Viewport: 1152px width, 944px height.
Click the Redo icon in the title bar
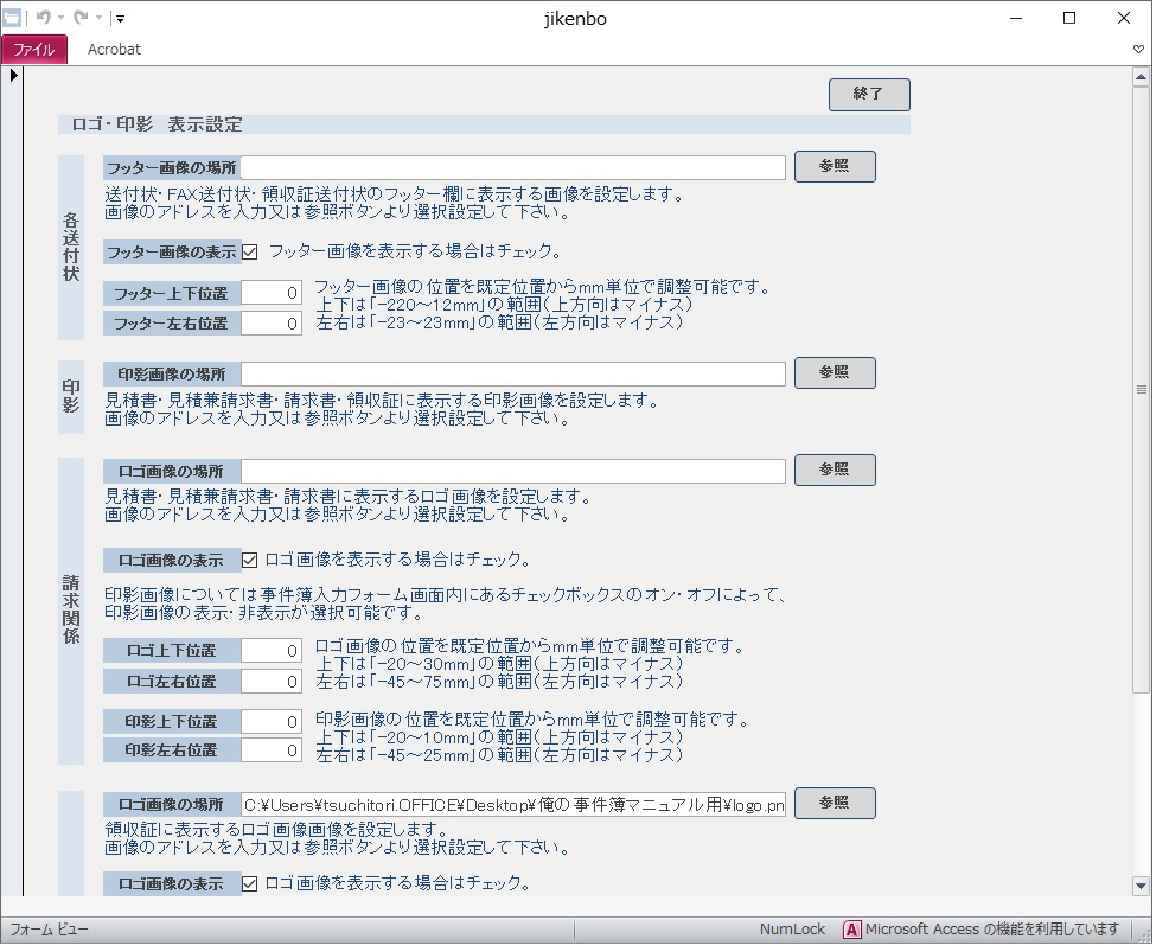[81, 18]
